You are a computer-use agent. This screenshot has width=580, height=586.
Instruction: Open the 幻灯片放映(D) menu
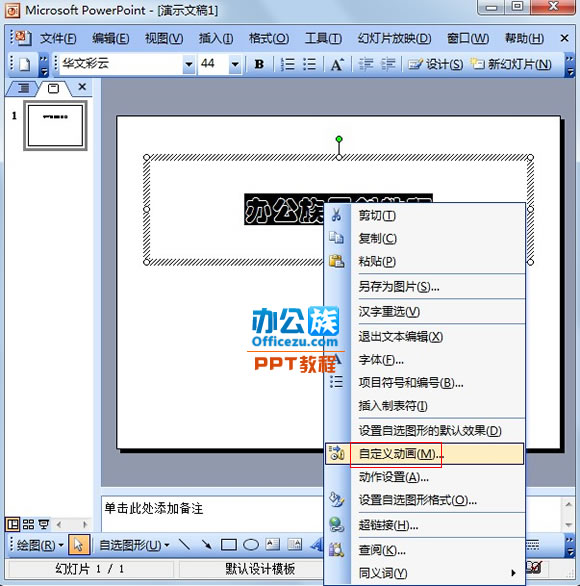coord(394,38)
